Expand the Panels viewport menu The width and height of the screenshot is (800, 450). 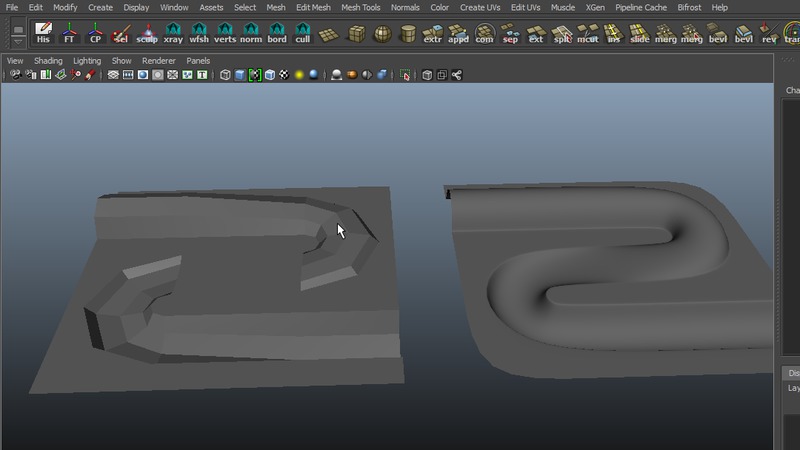point(198,61)
